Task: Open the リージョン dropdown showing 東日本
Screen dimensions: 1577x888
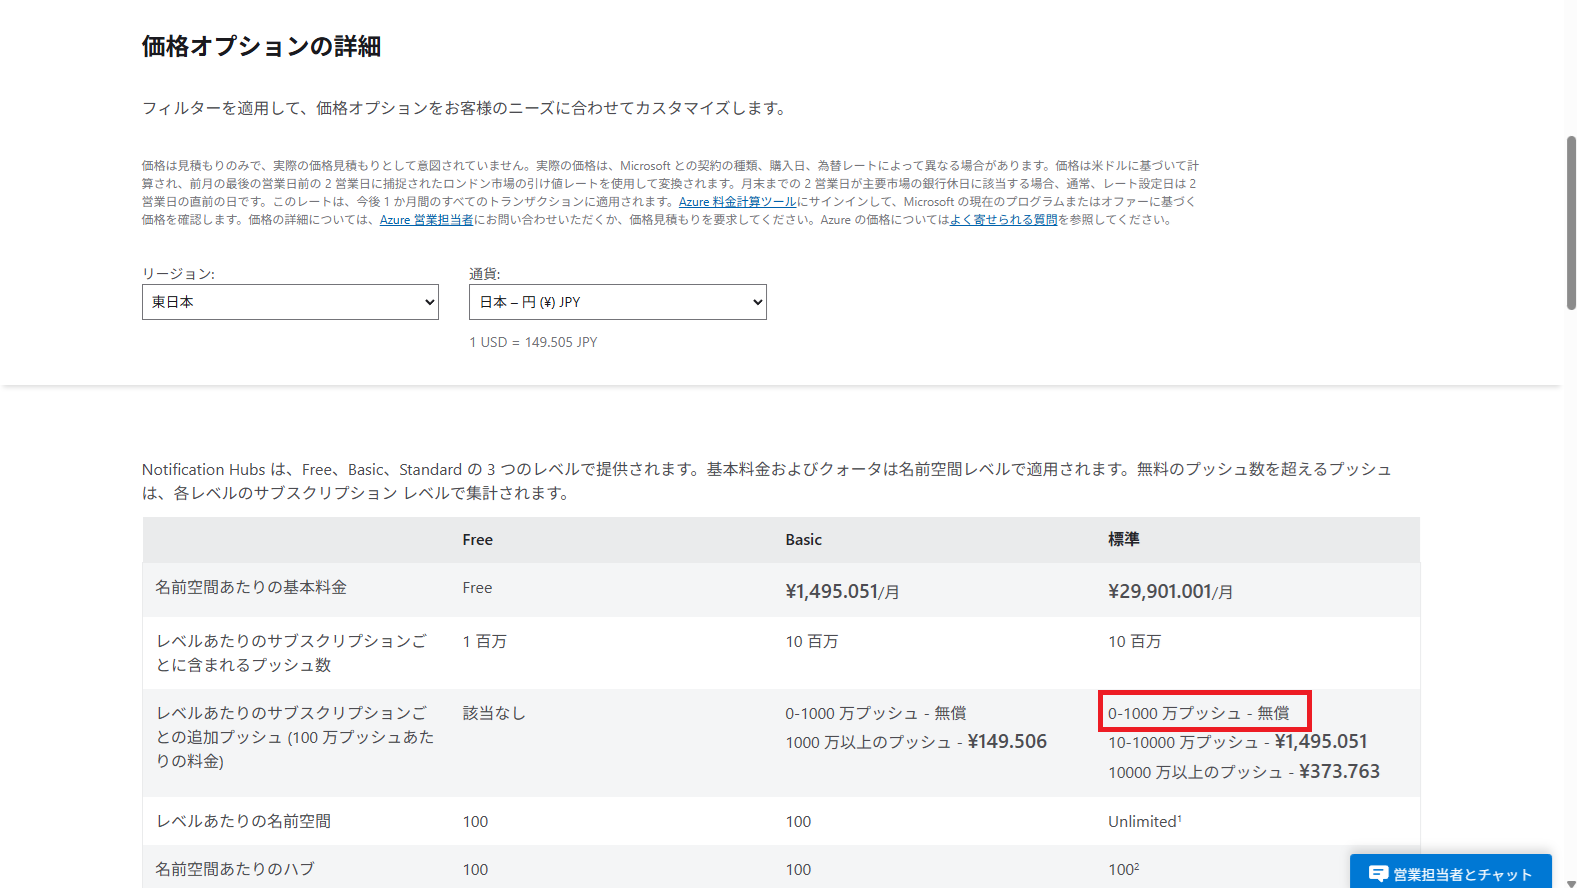Action: [290, 302]
